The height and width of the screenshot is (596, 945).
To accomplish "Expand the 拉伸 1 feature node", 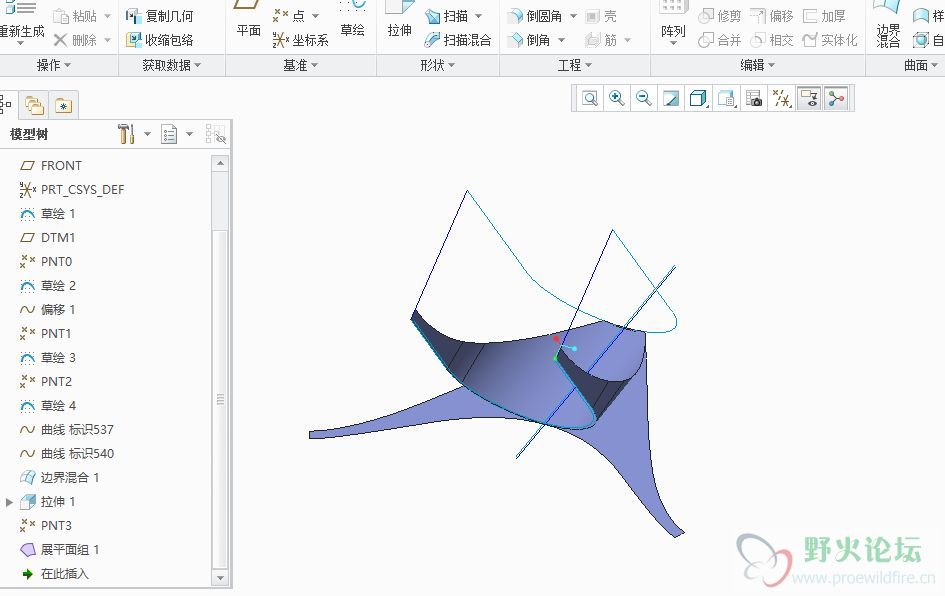I will [x=9, y=501].
